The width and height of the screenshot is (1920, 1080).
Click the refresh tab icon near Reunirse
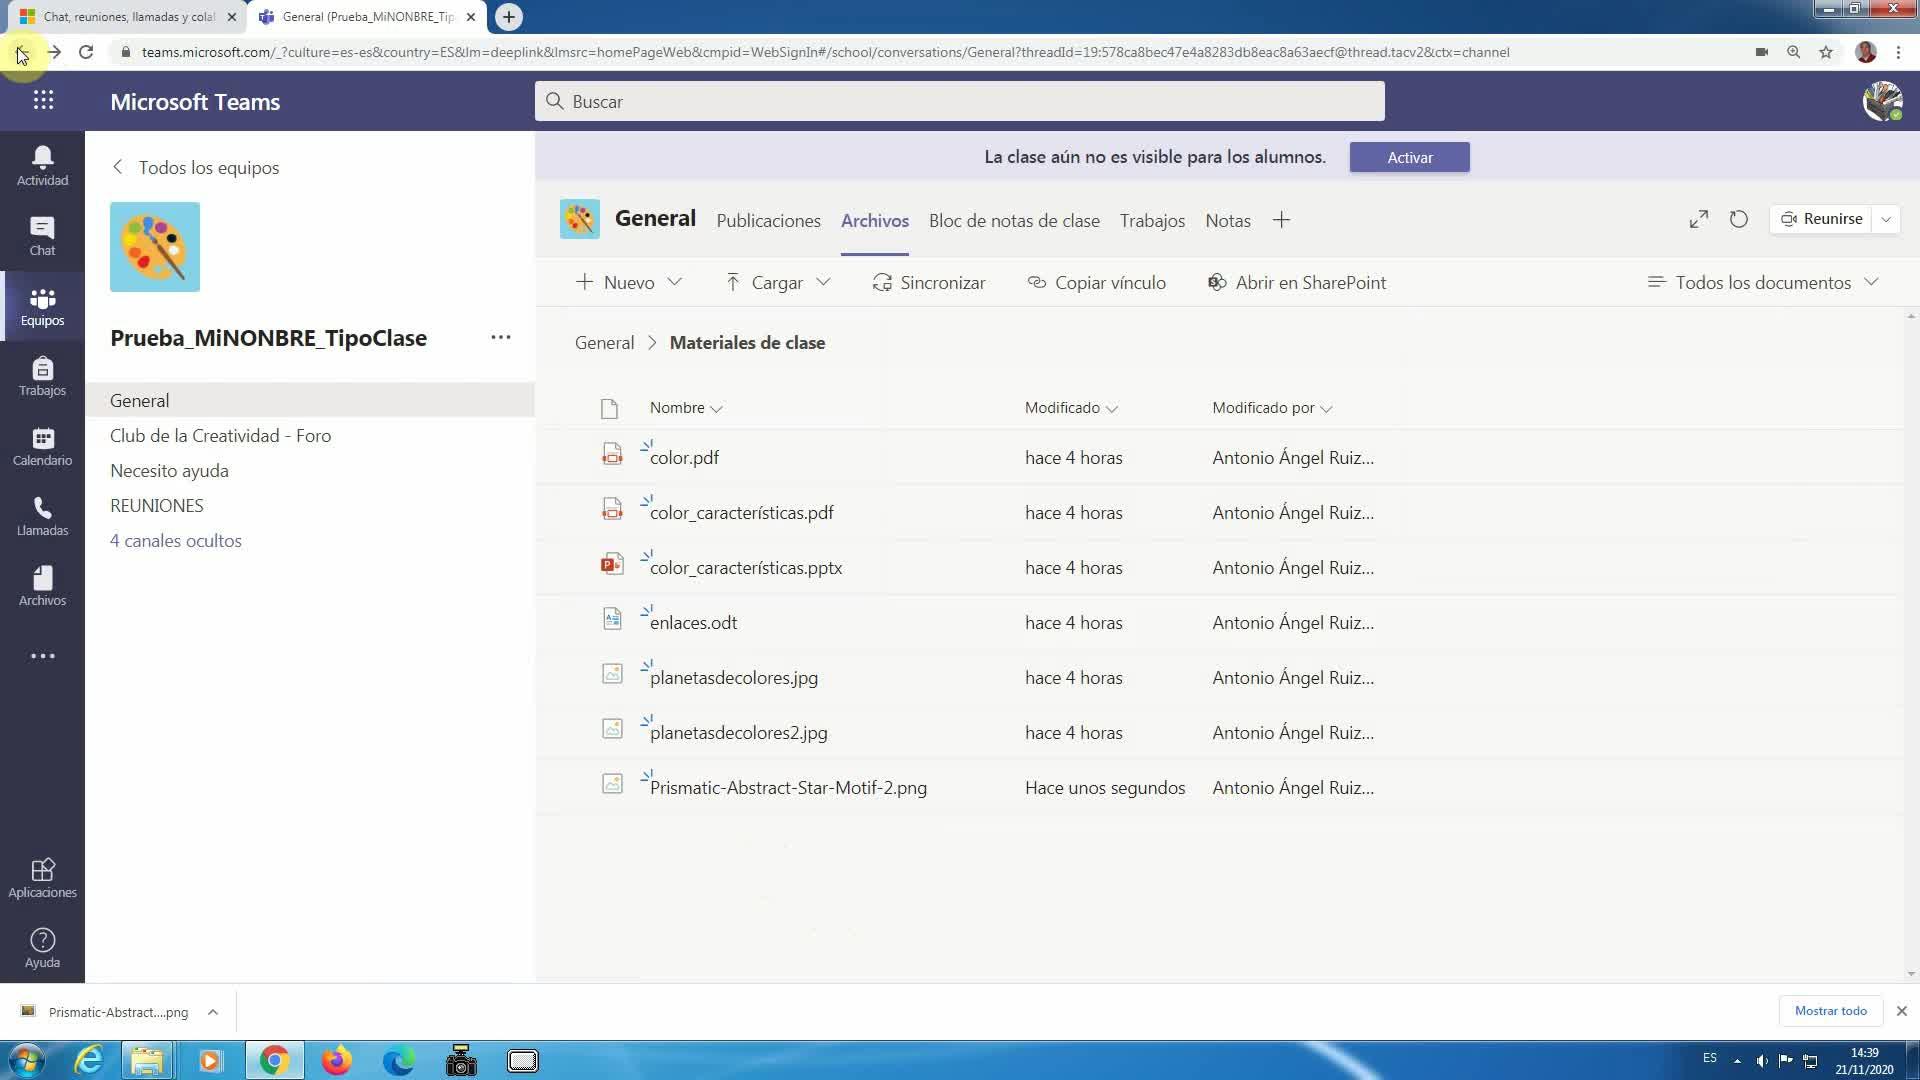click(1738, 219)
